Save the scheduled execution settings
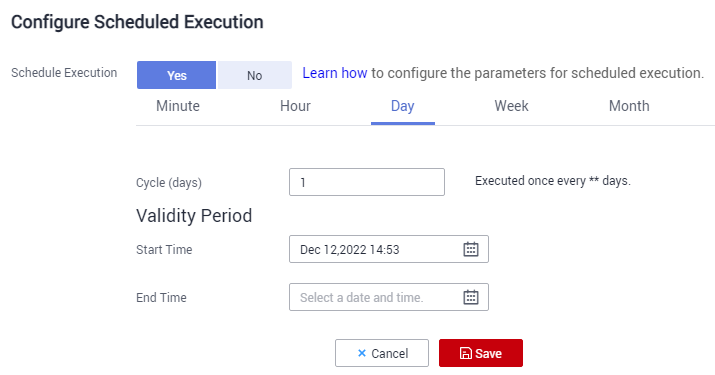Screen dimensions: 715x375 [x=481, y=353]
